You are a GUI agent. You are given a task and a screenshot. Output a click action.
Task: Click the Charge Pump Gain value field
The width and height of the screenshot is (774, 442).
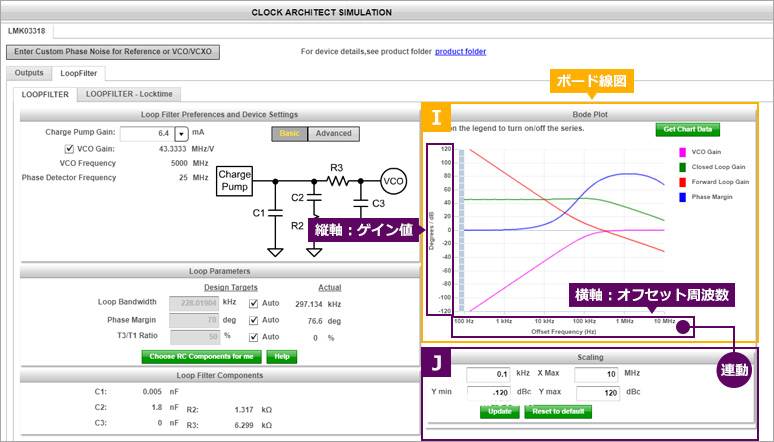coord(148,134)
